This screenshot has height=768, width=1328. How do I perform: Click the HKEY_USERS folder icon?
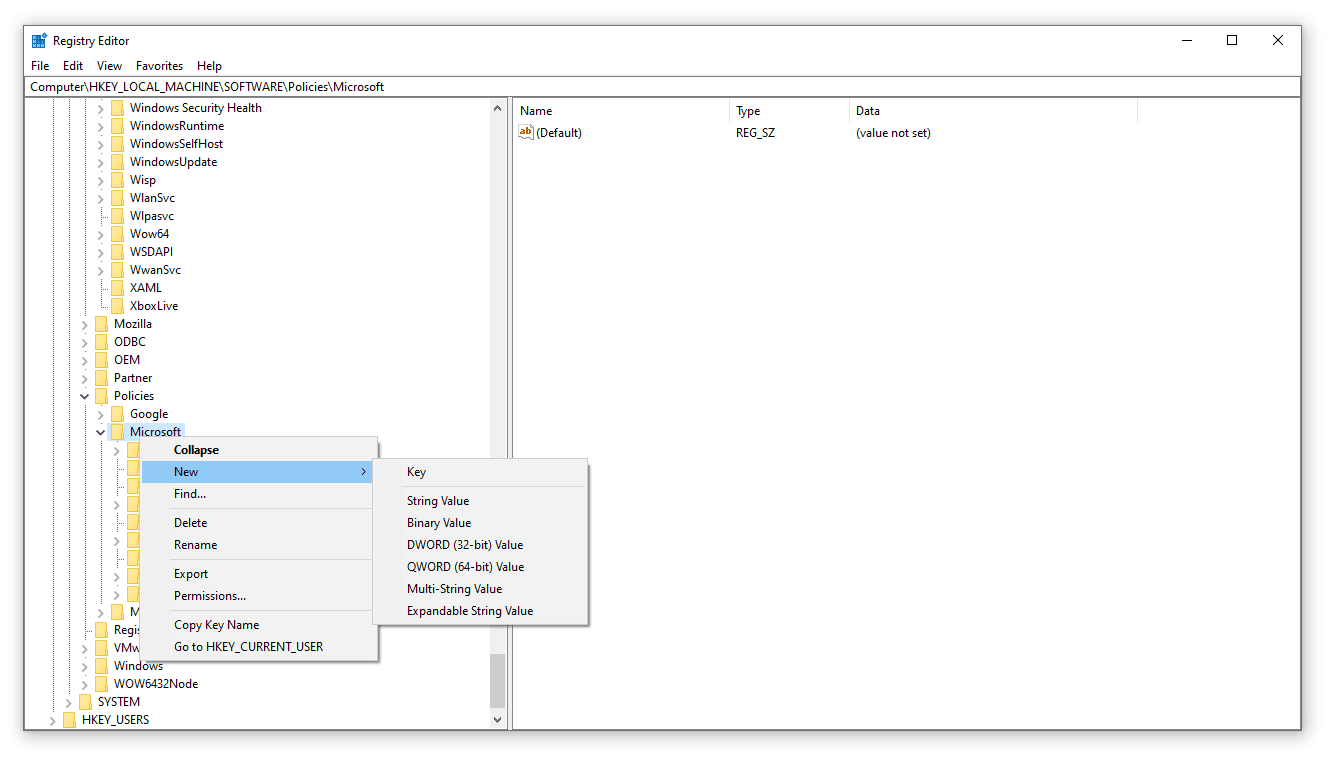click(x=69, y=720)
